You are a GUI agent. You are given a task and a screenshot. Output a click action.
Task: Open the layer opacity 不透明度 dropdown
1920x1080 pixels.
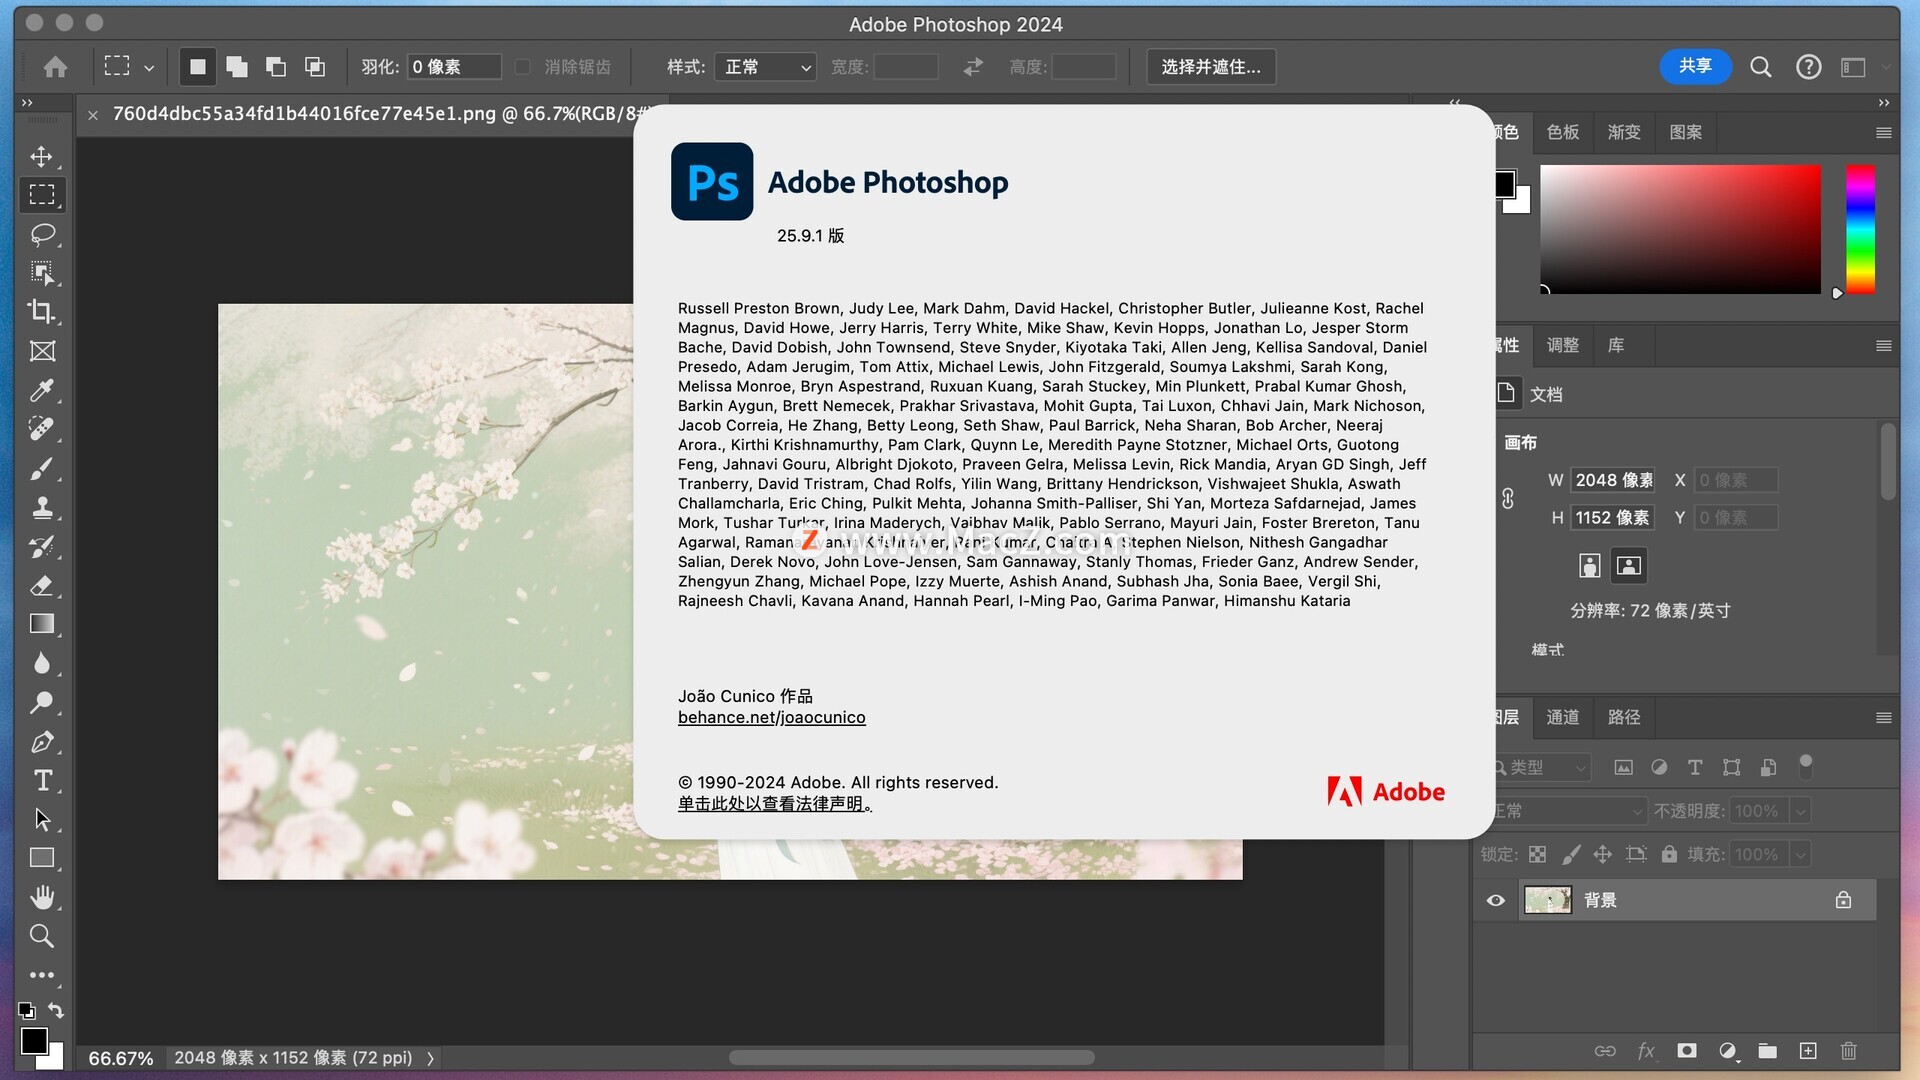(x=1801, y=811)
